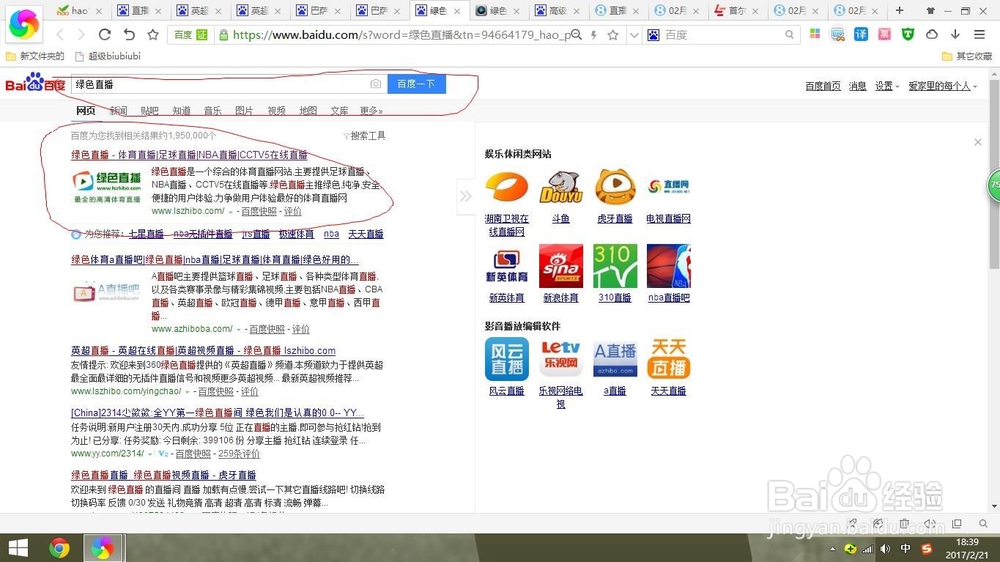
Task: Open the user account dropdown 爱家里的每个人
Action: (x=943, y=86)
